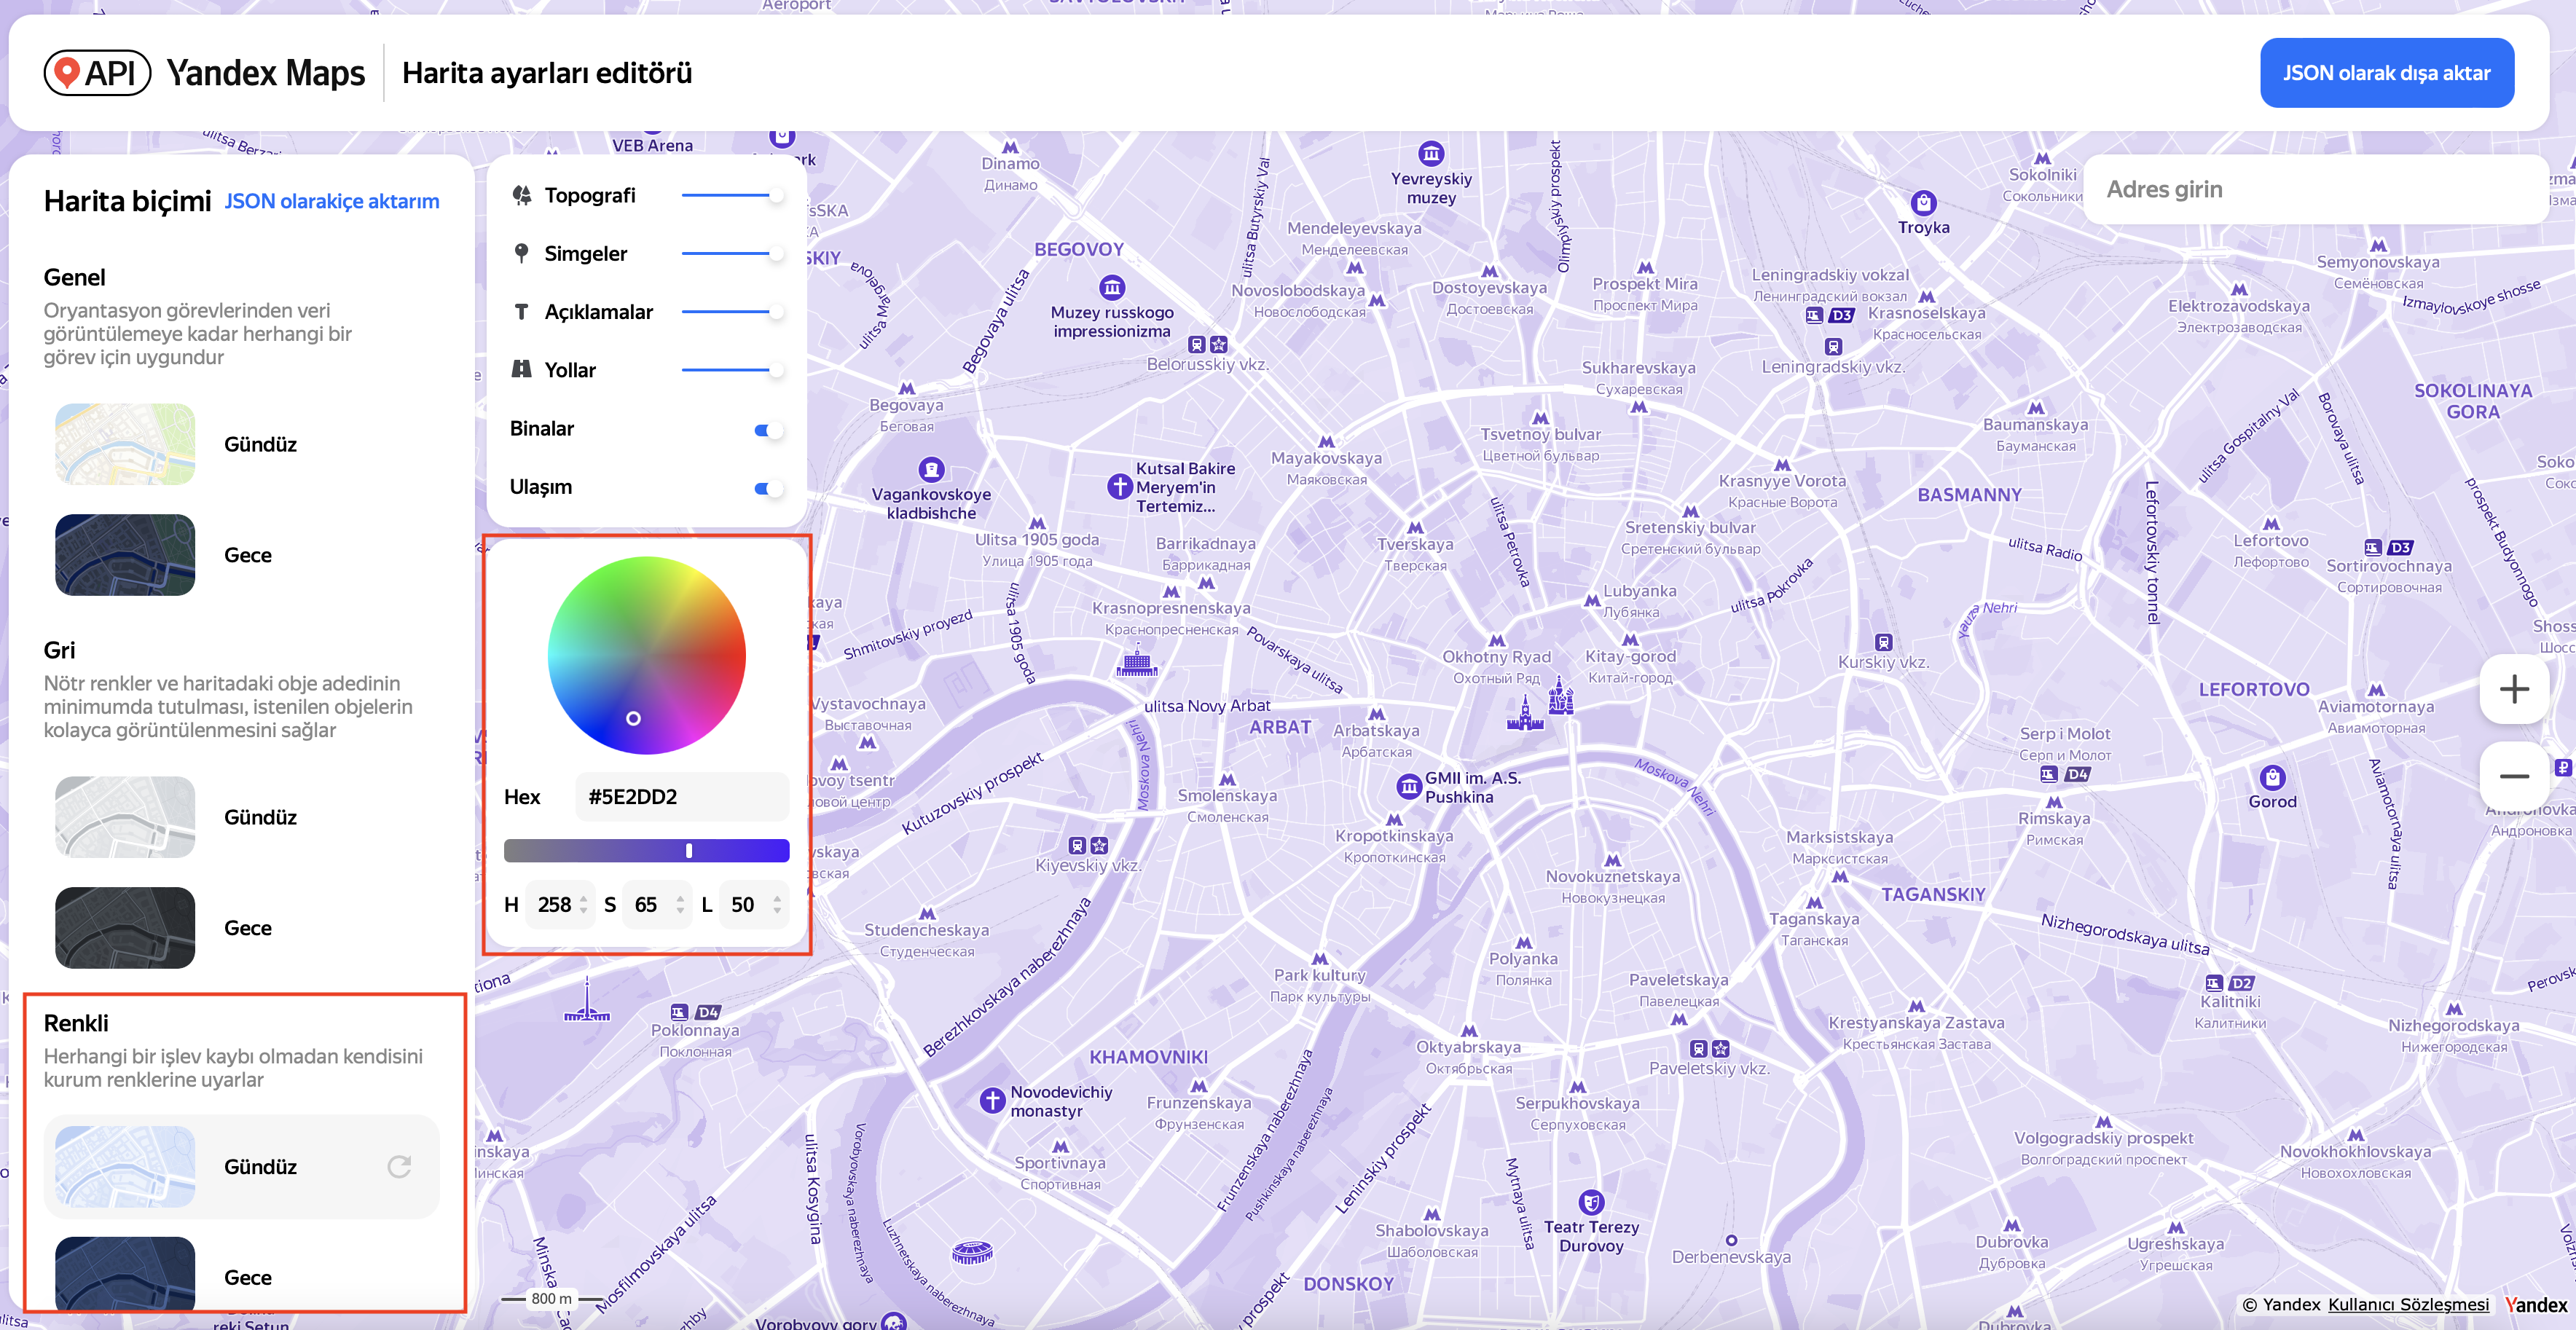Toggle the Binalar switch

point(768,429)
